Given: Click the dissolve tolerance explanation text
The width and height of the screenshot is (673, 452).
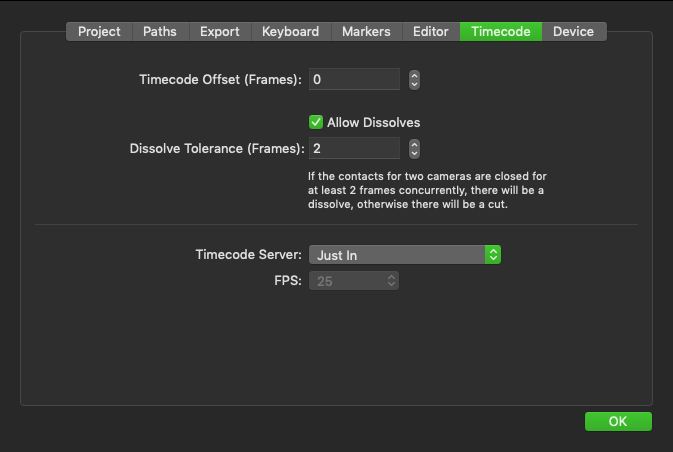Looking at the screenshot, I should point(427,190).
